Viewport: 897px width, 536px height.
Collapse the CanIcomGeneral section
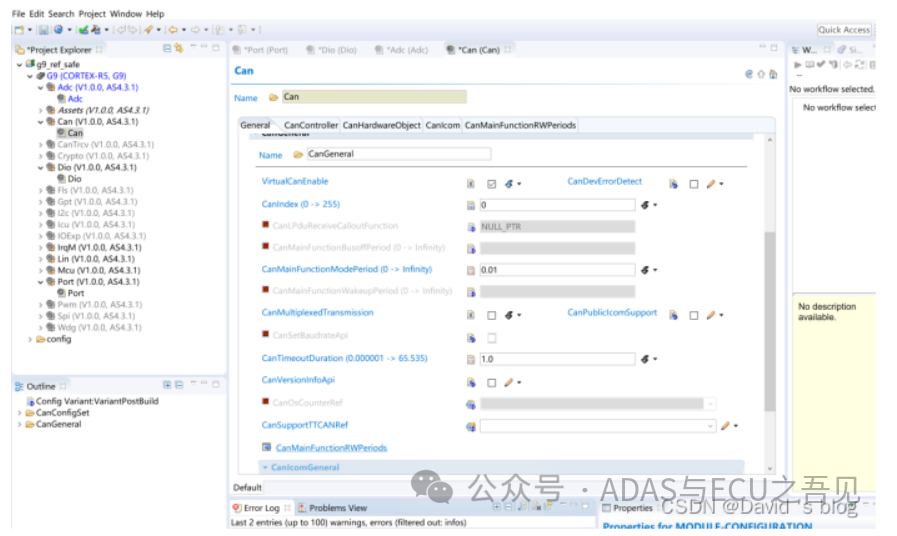click(265, 467)
